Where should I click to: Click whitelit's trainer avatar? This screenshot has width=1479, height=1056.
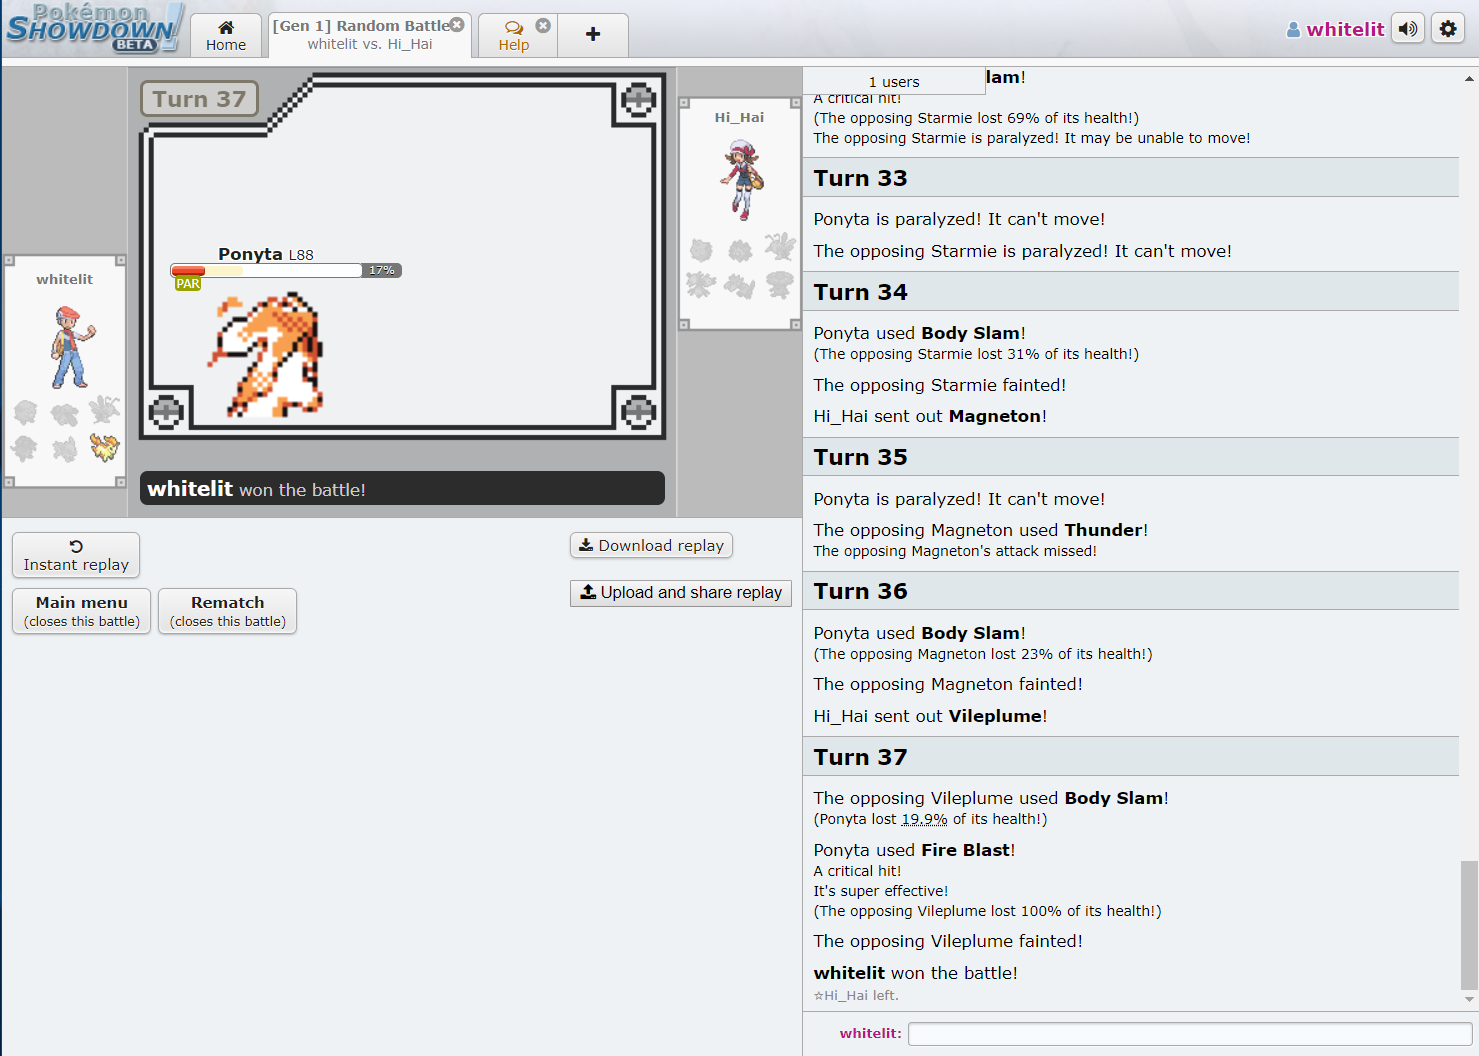pos(72,347)
